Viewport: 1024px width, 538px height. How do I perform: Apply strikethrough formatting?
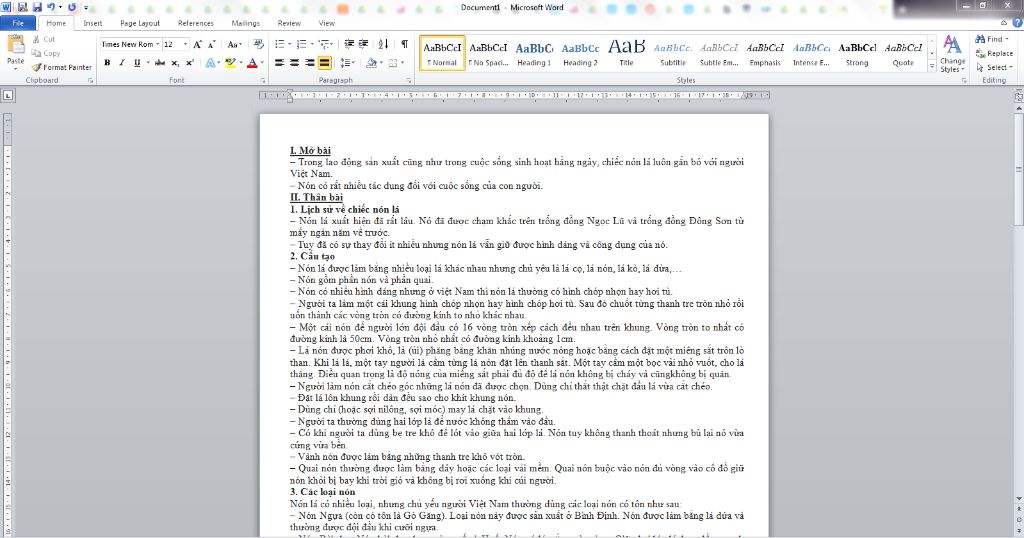160,63
